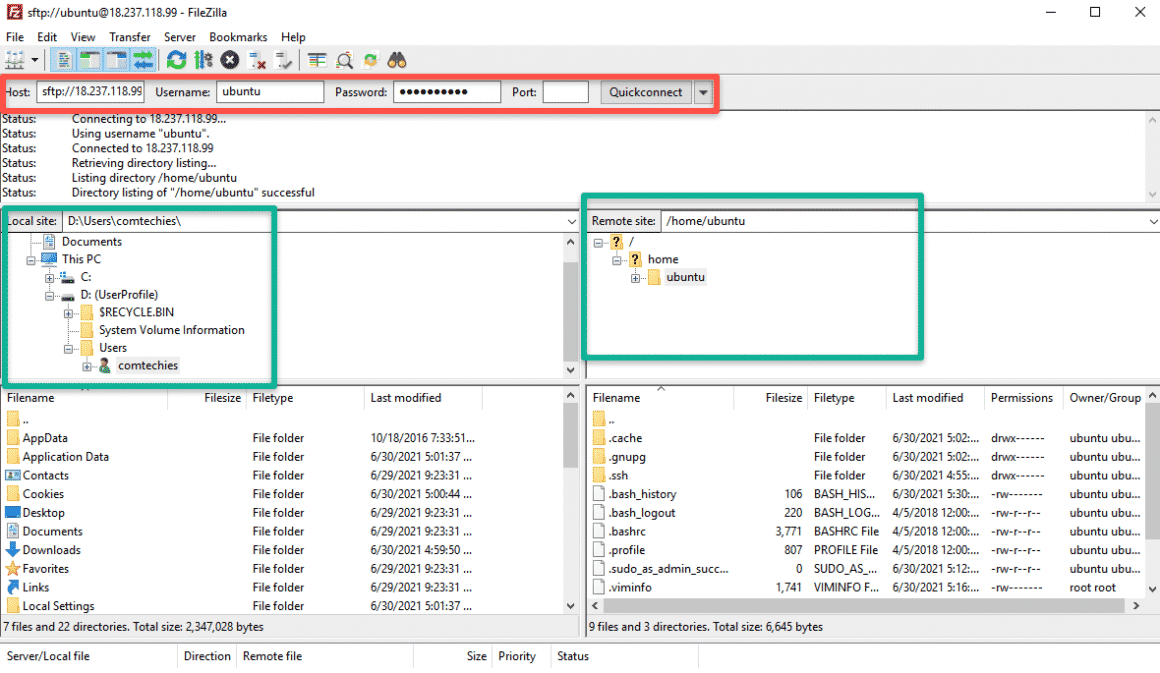
Task: Click the Host input field
Action: point(90,92)
